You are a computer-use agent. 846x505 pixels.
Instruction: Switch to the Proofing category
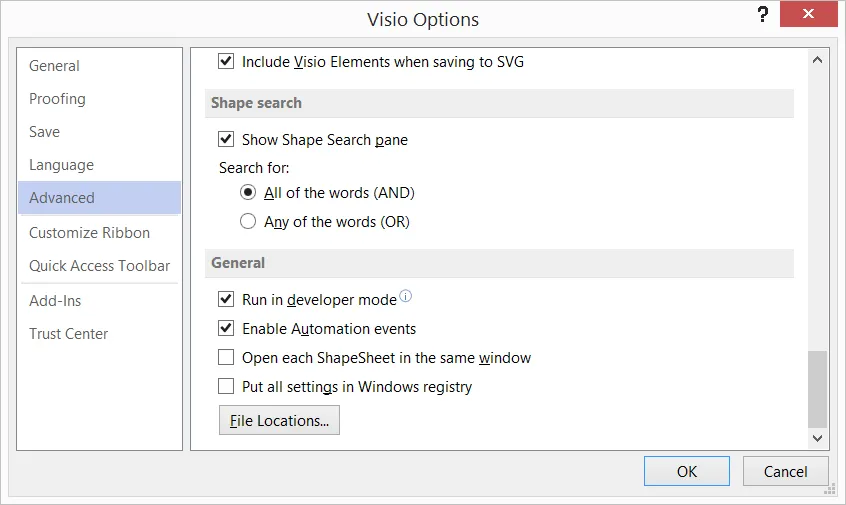99,99
